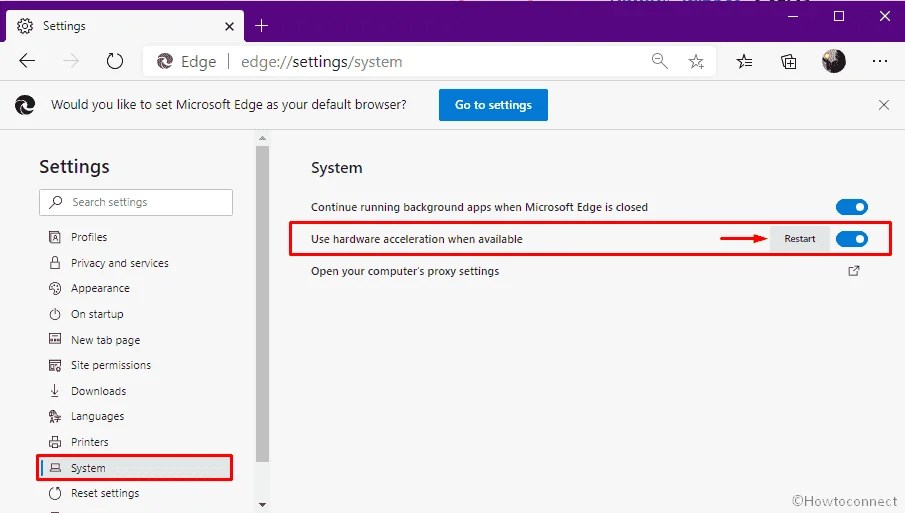Click Go to settings button
This screenshot has width=905, height=513.
(493, 104)
